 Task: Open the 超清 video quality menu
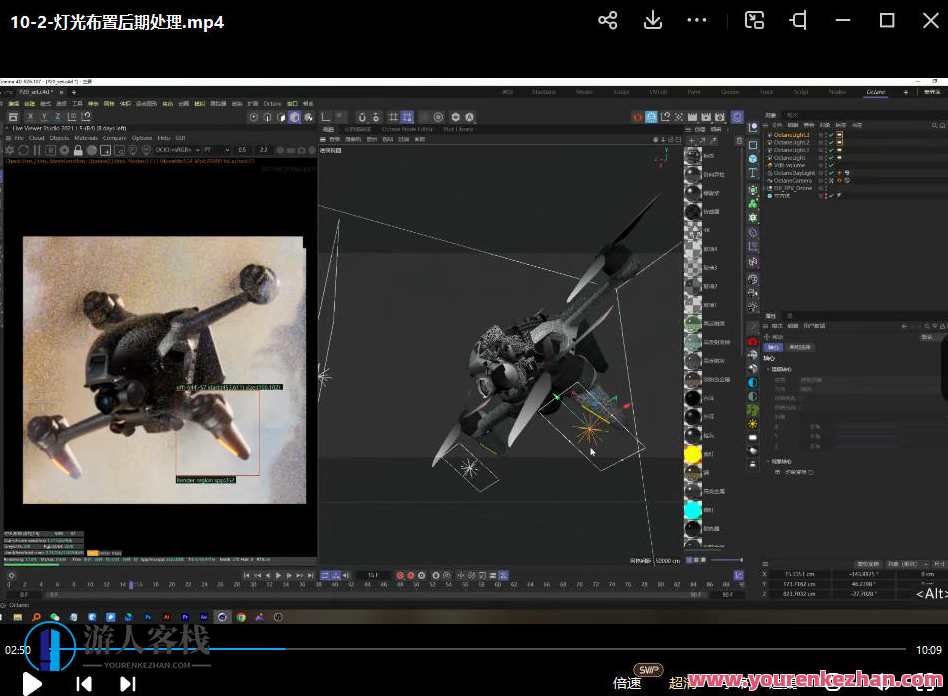pyautogui.click(x=678, y=681)
